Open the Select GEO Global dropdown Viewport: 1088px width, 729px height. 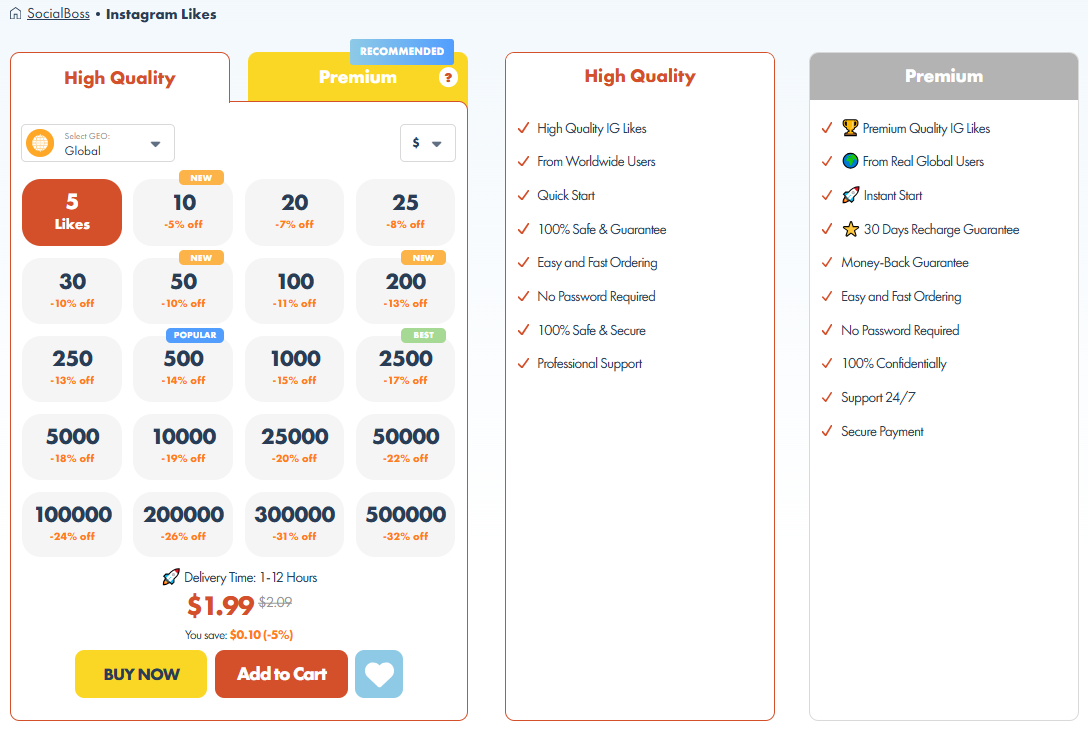(98, 143)
